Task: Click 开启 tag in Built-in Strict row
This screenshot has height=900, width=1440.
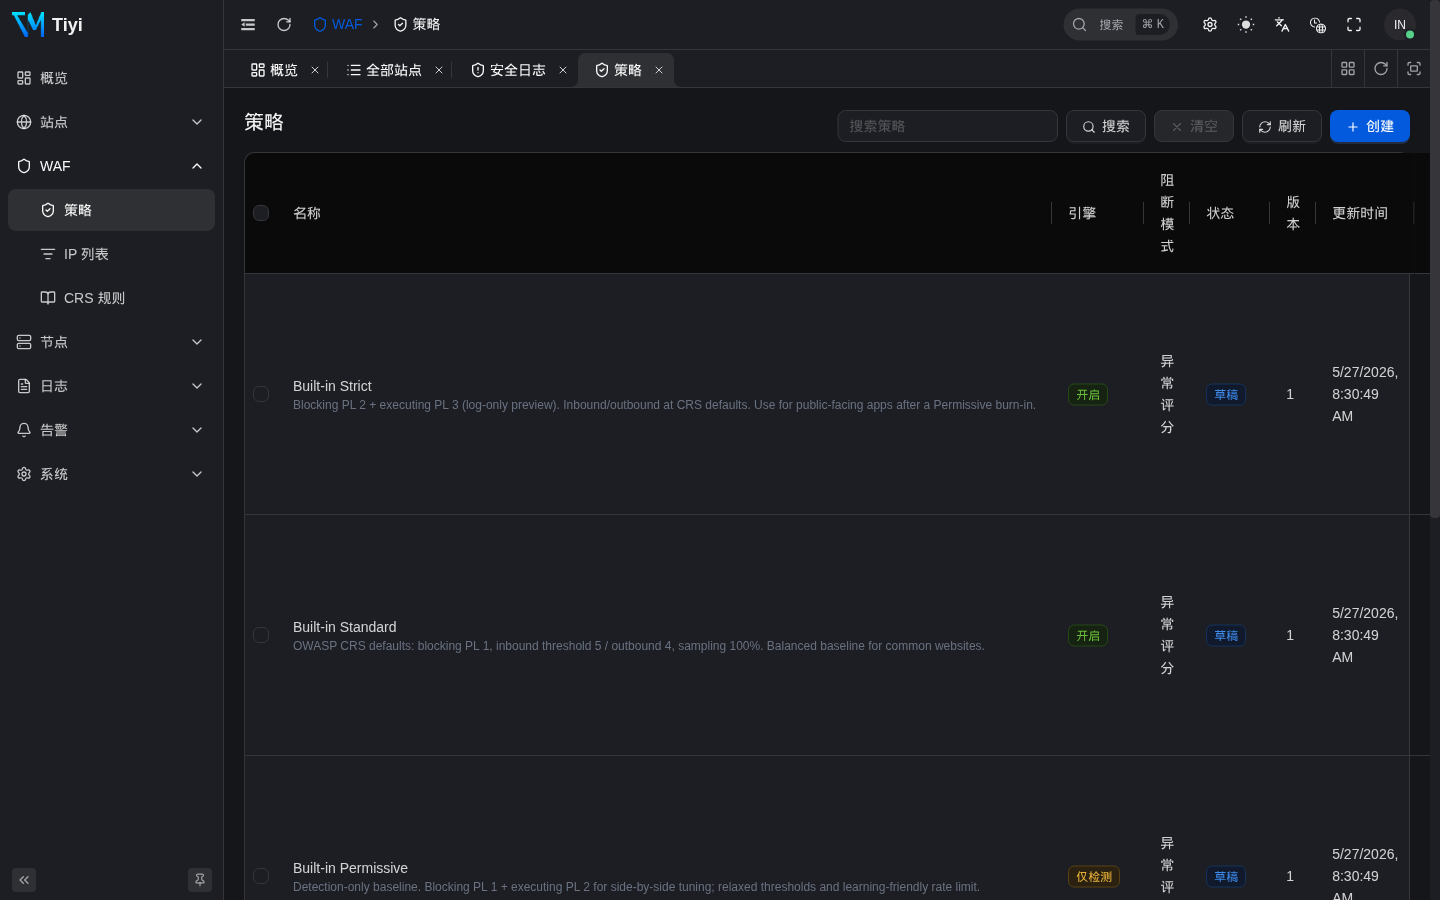Action: (1088, 395)
